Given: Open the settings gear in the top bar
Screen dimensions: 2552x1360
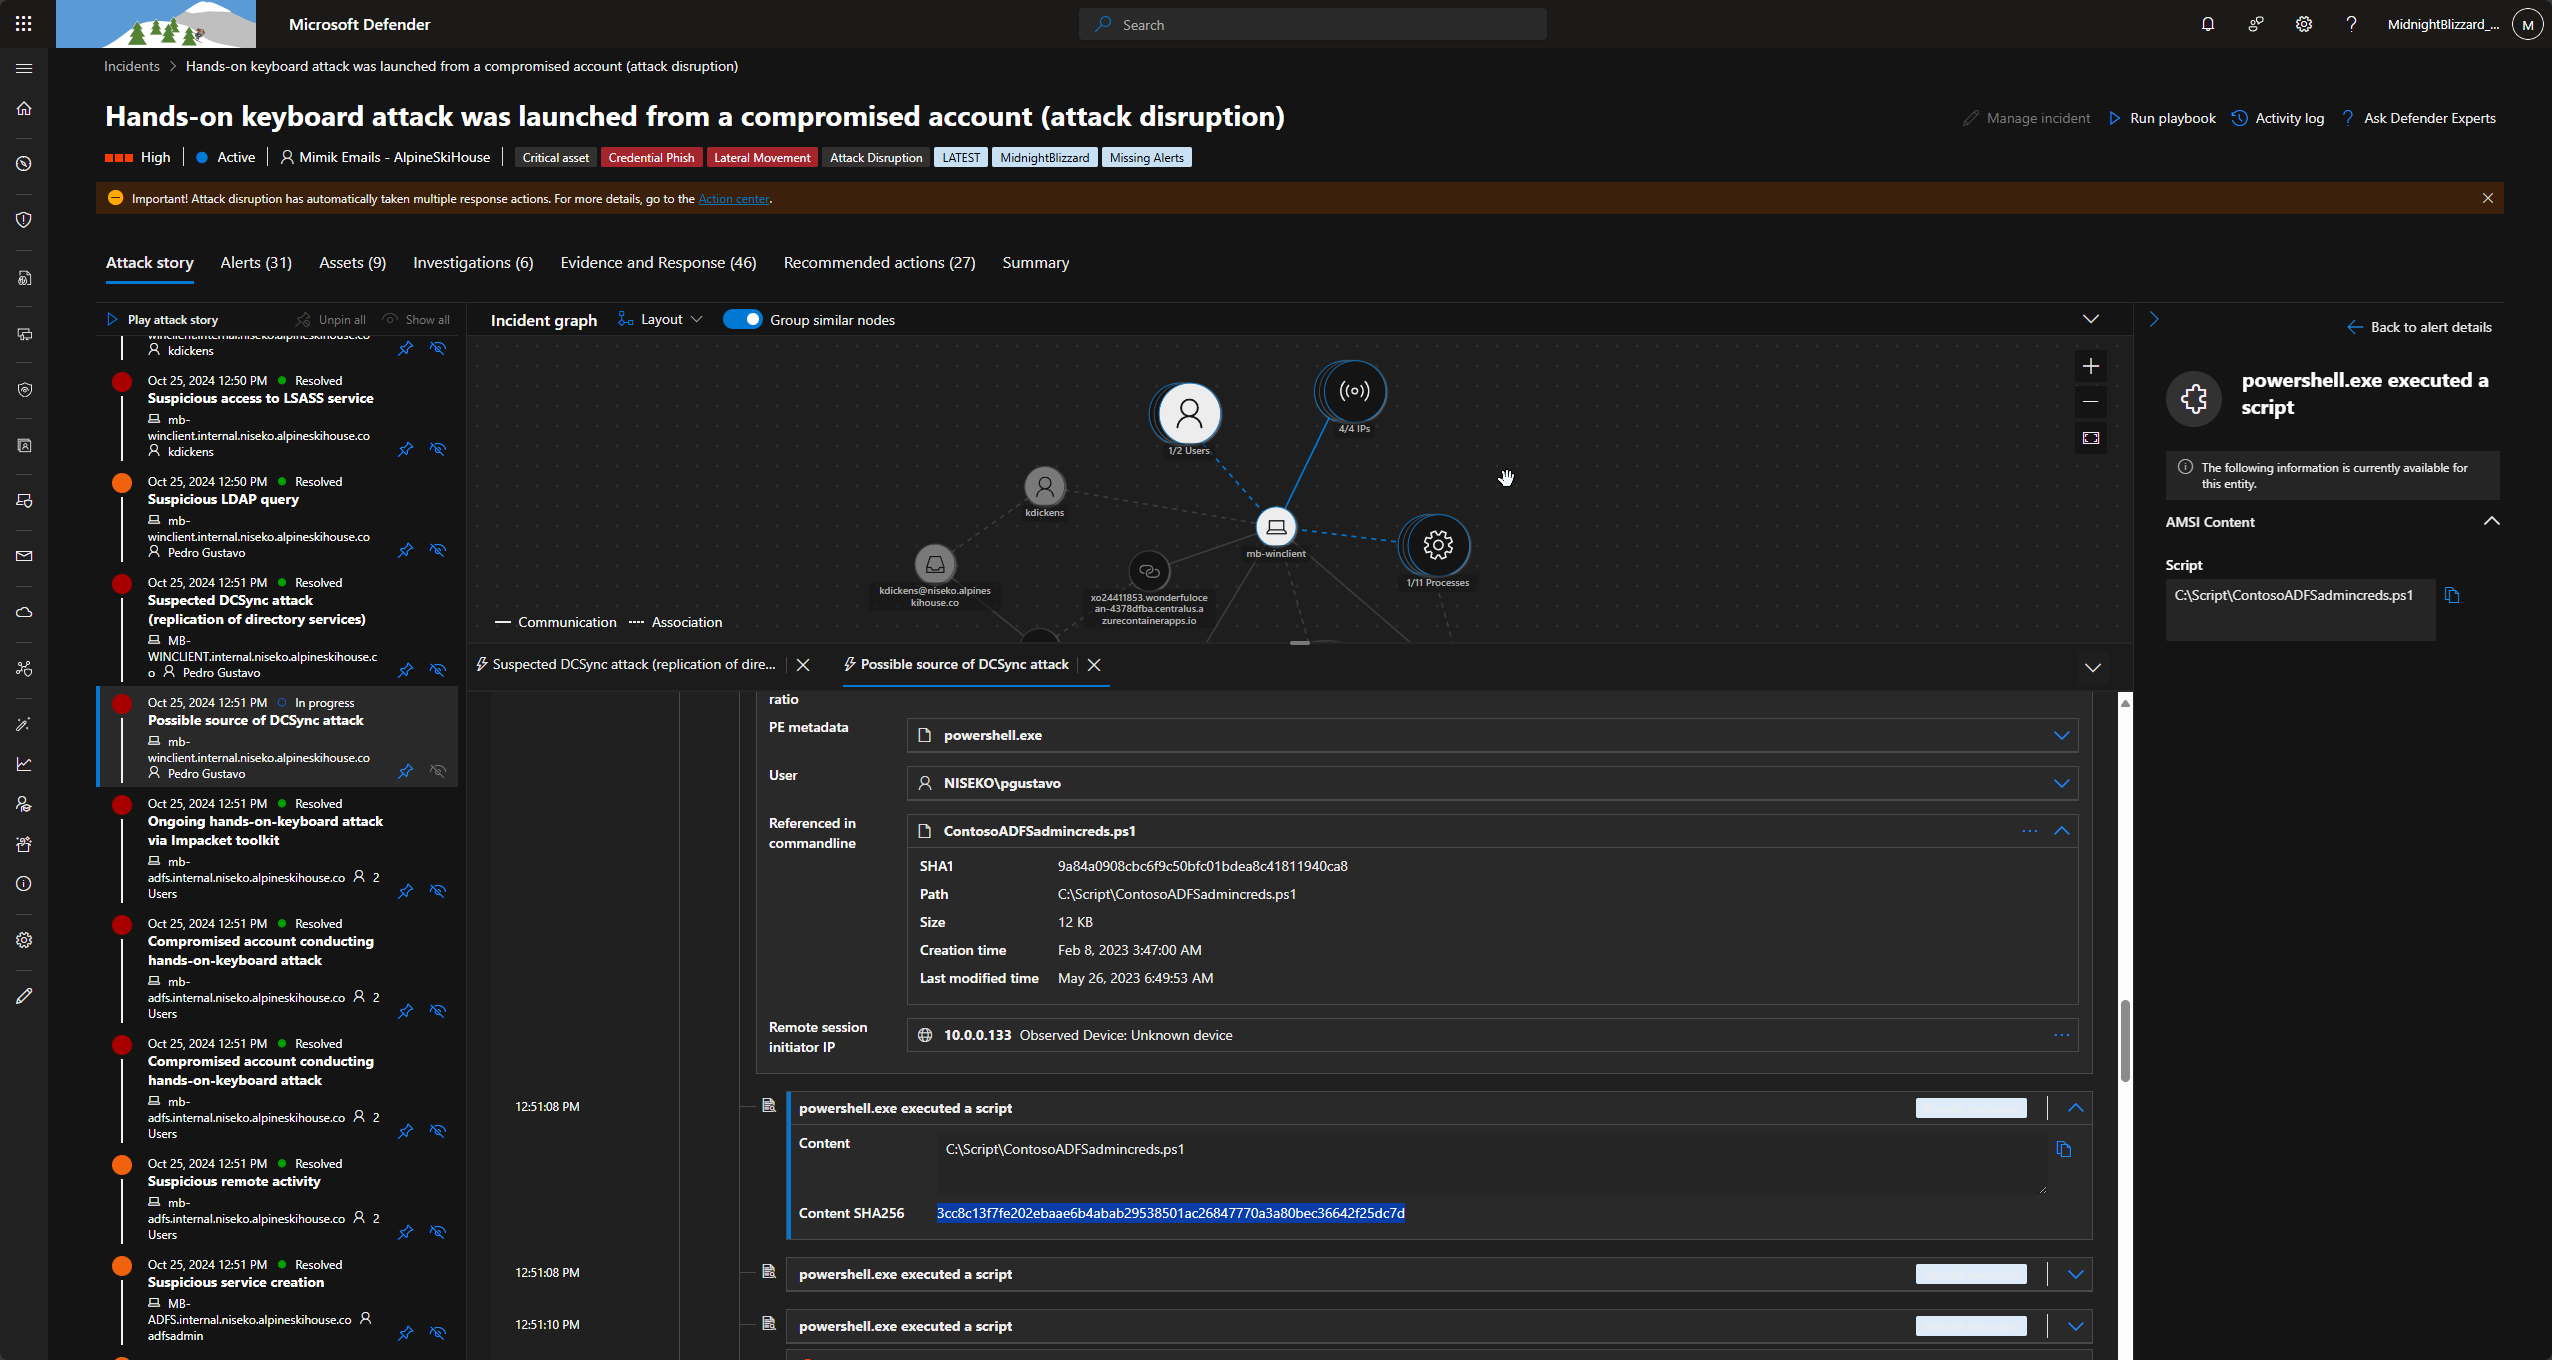Looking at the screenshot, I should tap(2303, 23).
